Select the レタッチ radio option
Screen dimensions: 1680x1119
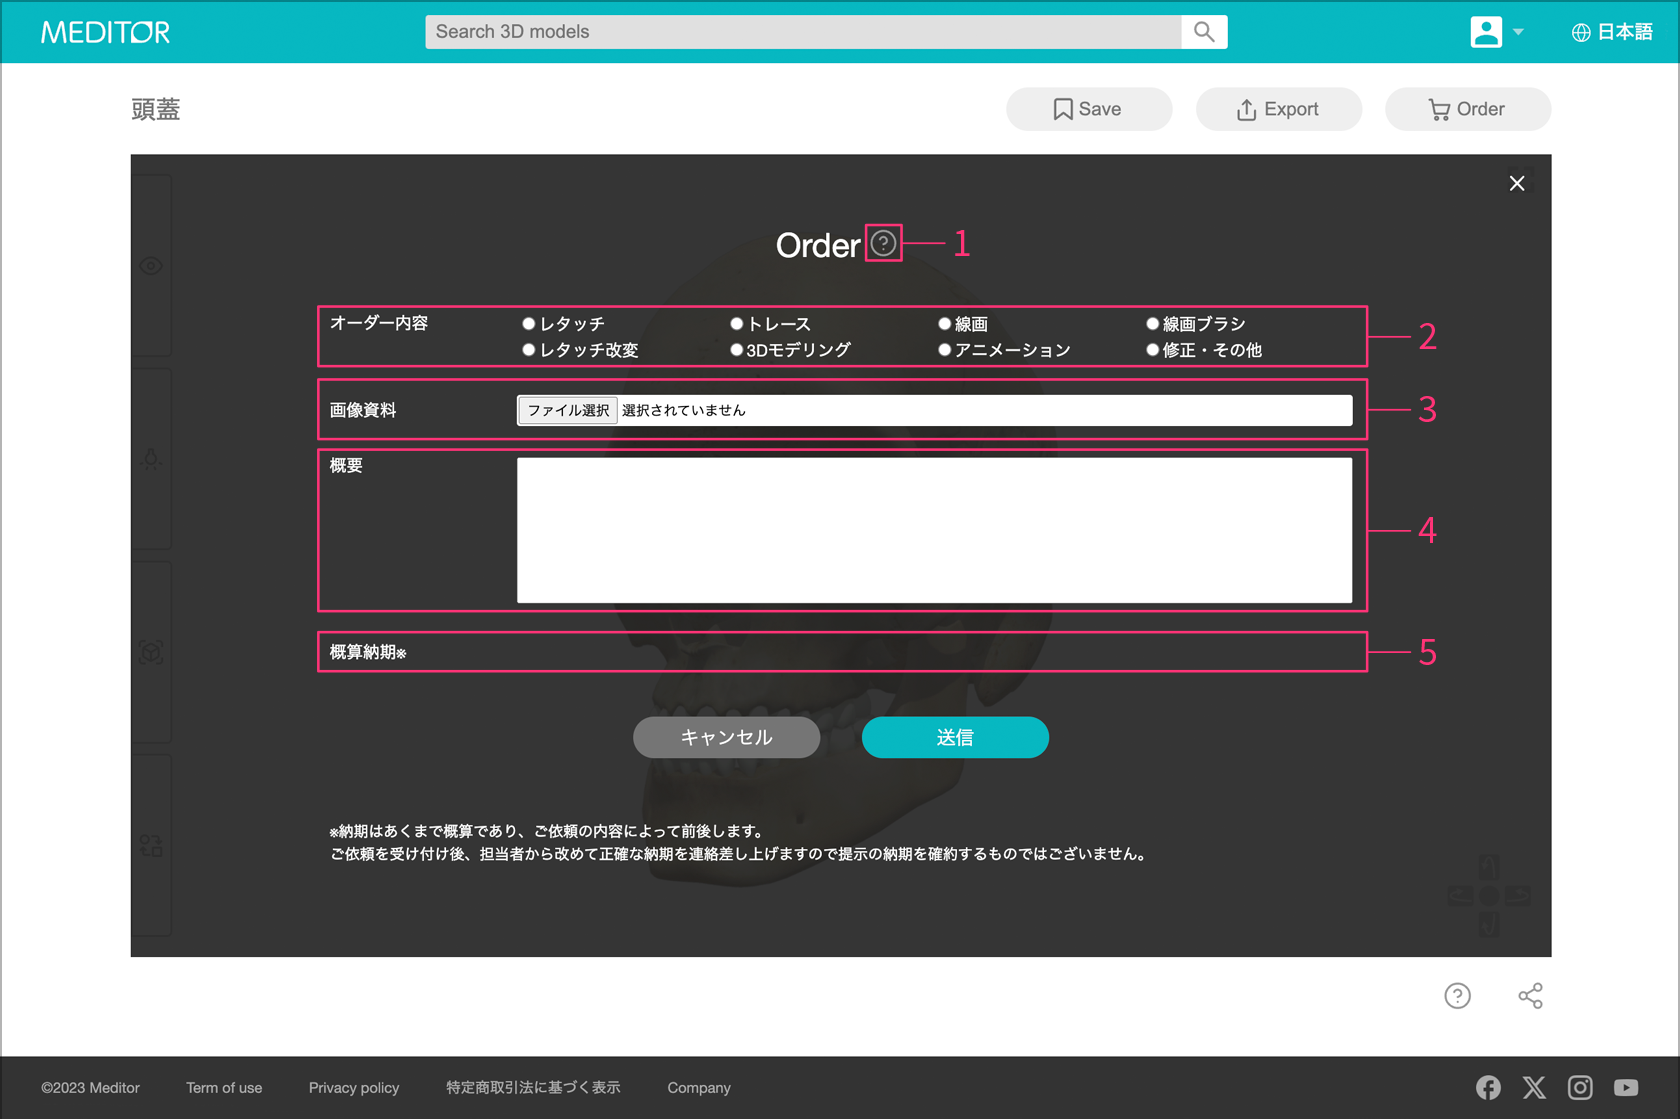click(529, 324)
